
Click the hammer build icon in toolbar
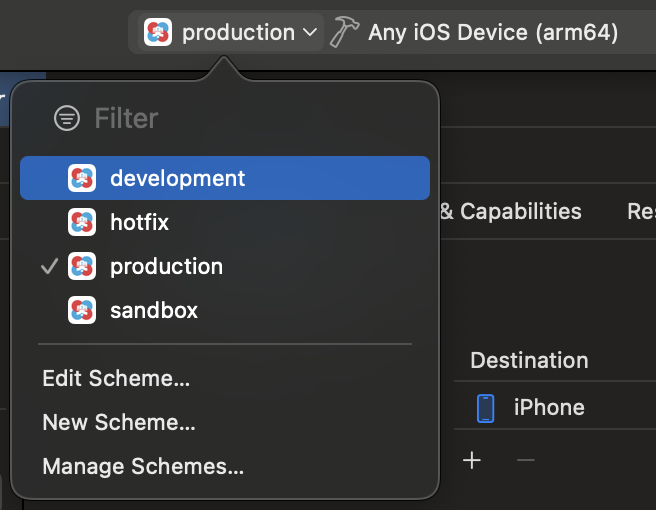(x=344, y=32)
